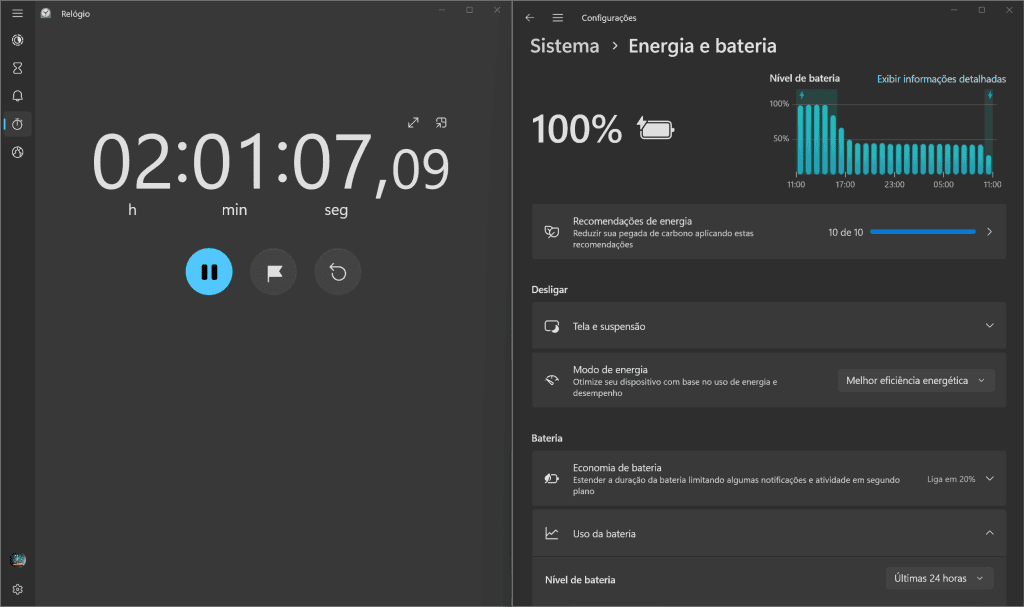1024x607 pixels.
Task: Open the Modo de energia dropdown
Action: point(916,380)
